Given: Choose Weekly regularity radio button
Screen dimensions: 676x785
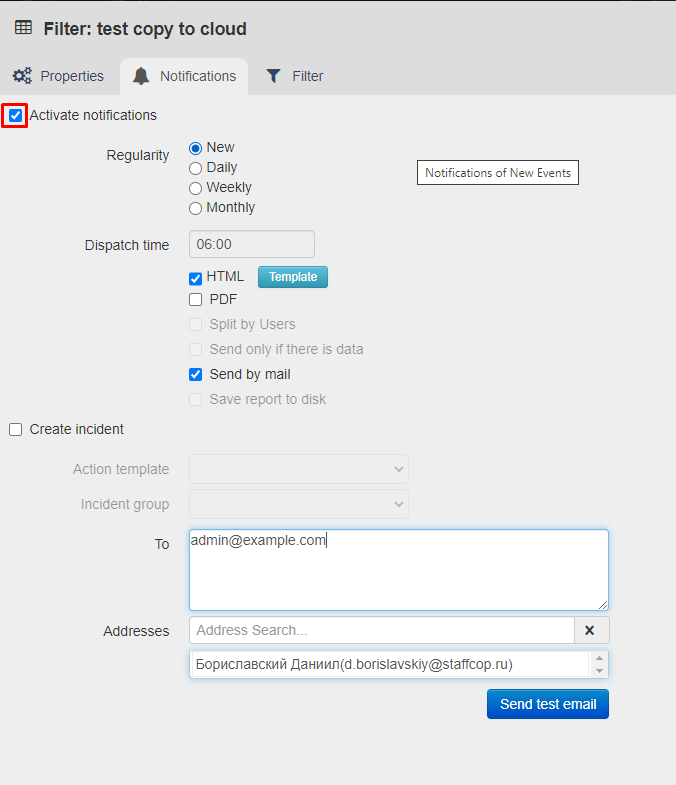Looking at the screenshot, I should click(196, 188).
